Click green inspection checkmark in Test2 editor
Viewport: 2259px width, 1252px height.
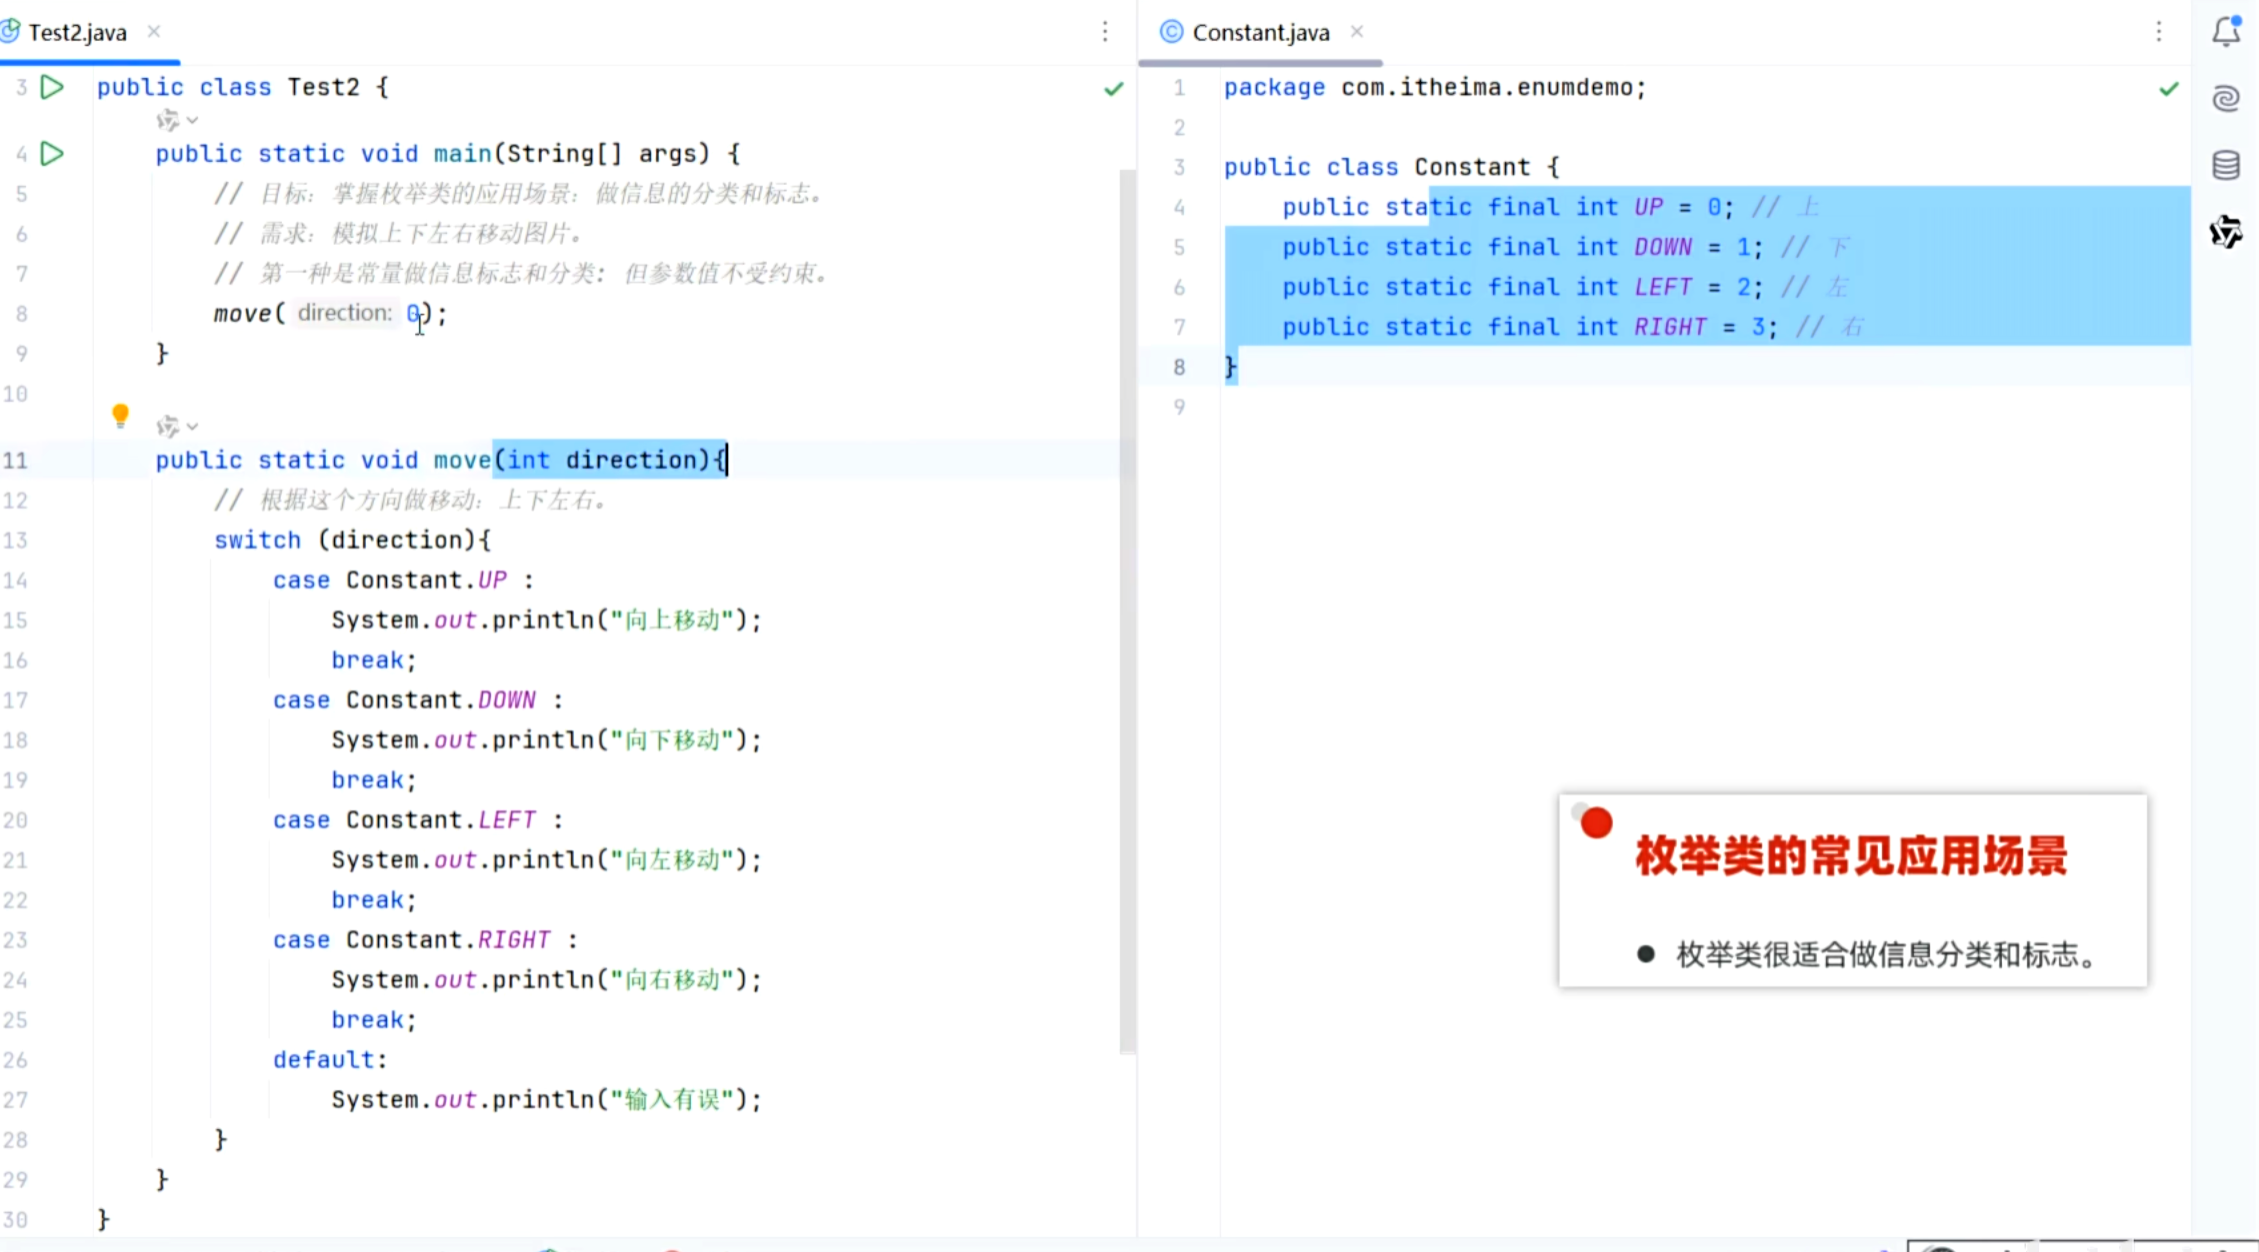click(1113, 89)
